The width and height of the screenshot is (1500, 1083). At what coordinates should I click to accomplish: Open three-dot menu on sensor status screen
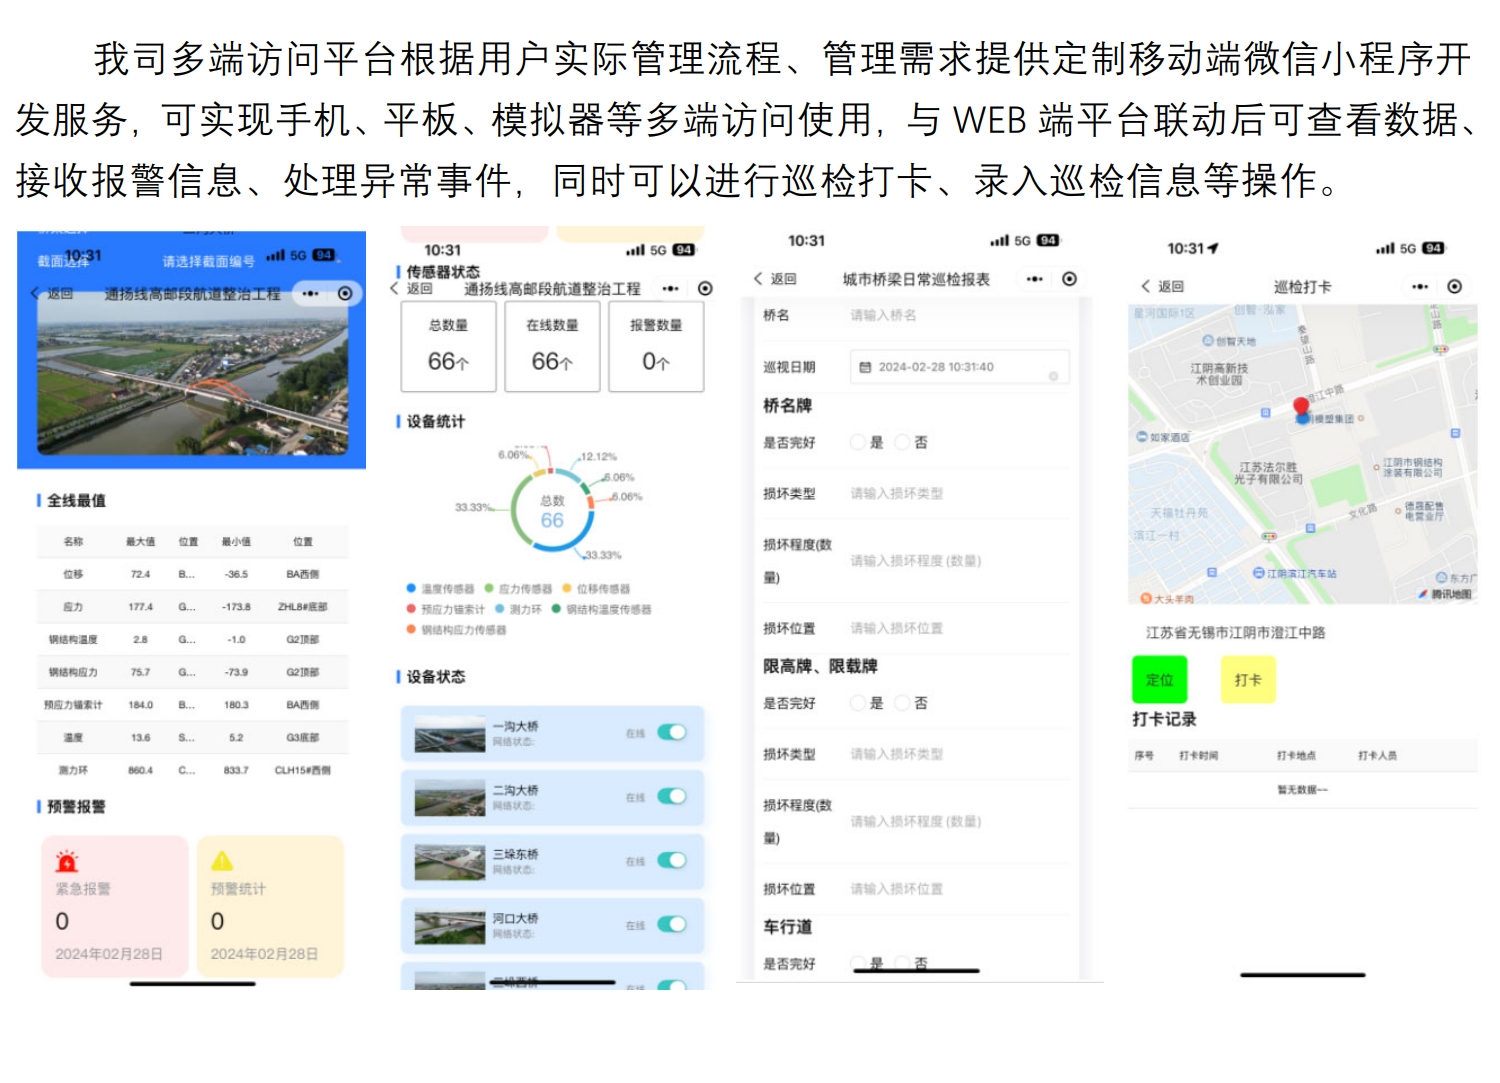pyautogui.click(x=670, y=289)
